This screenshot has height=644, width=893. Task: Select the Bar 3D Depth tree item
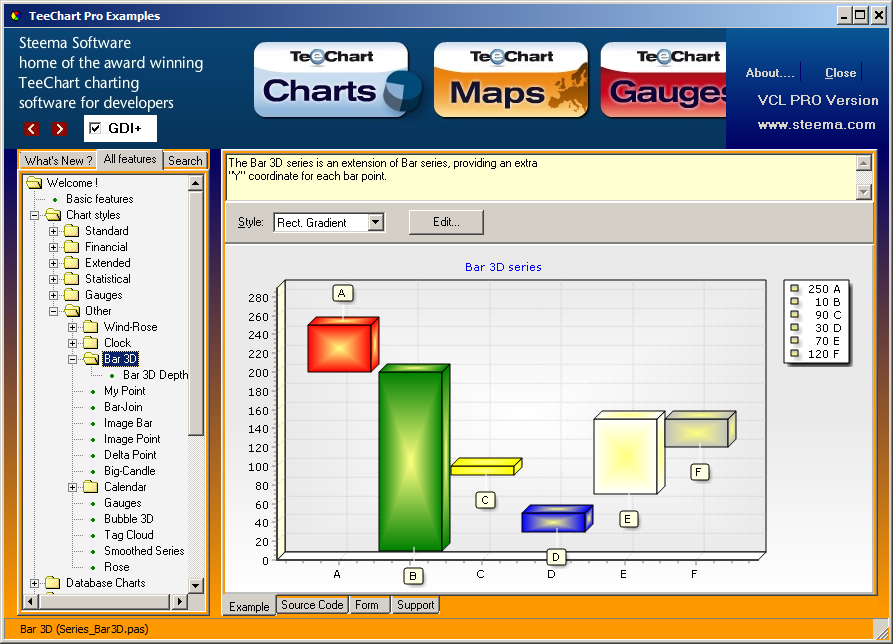[155, 375]
